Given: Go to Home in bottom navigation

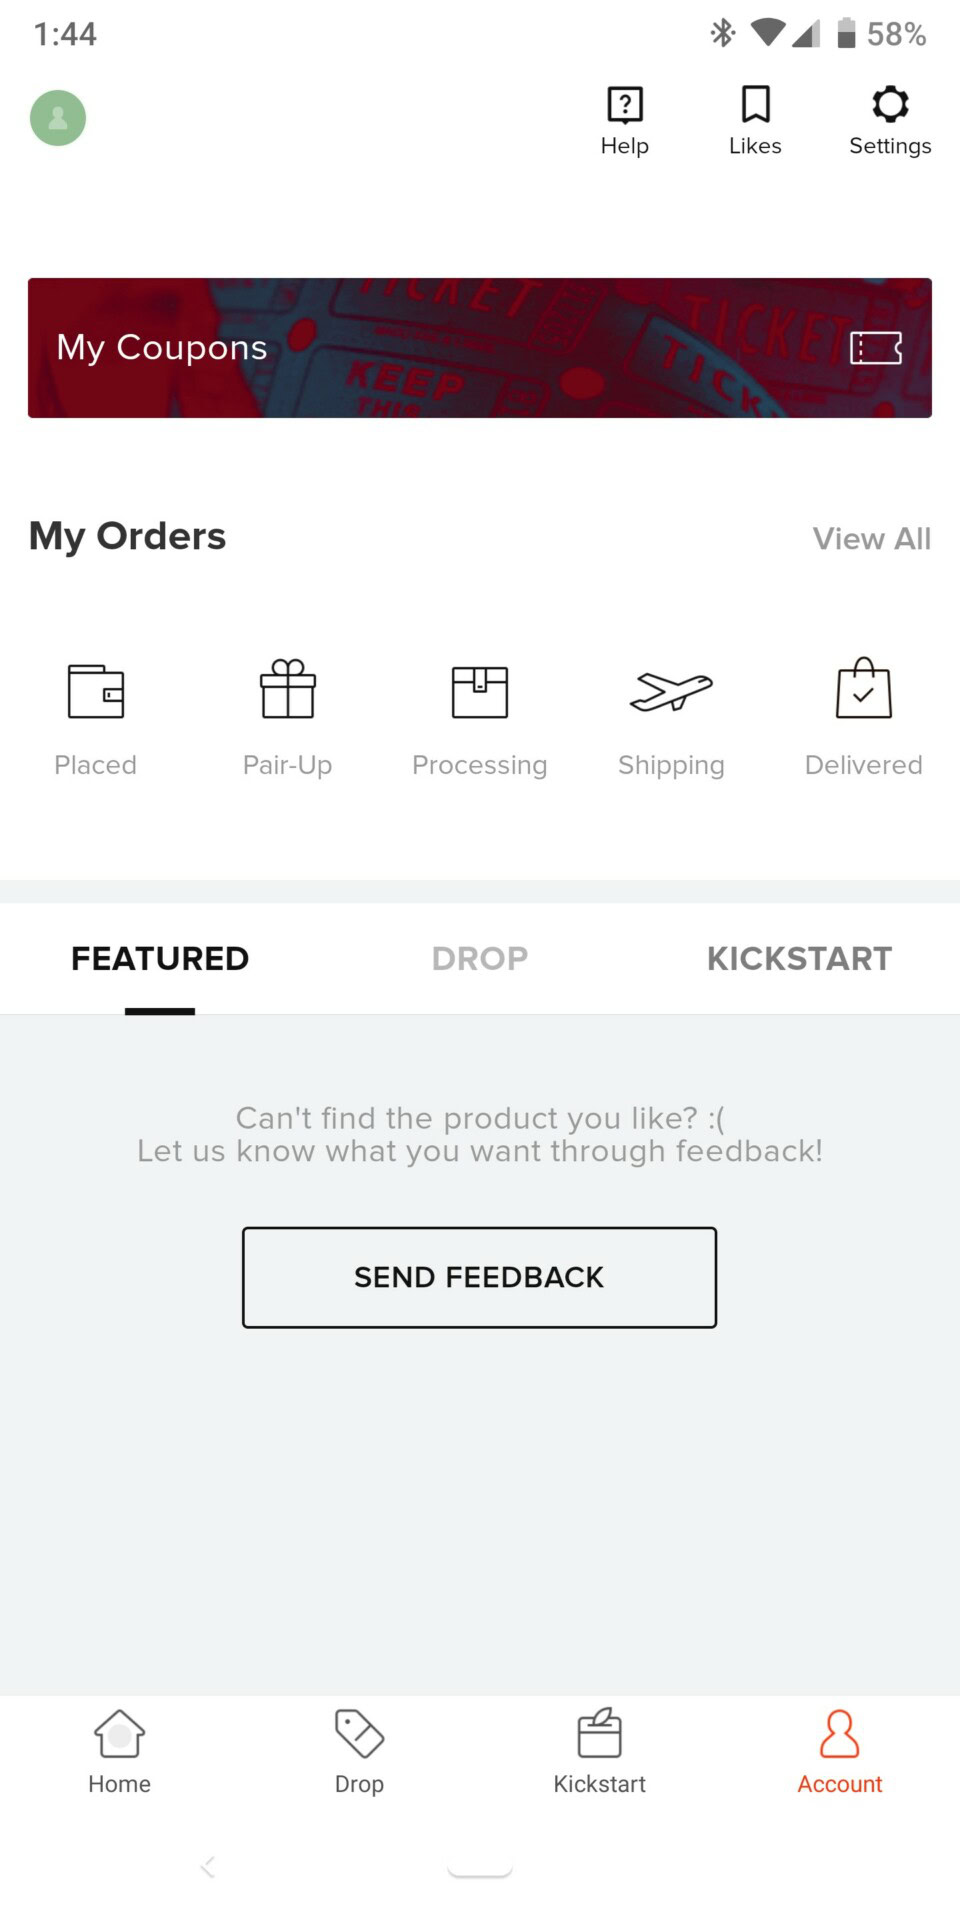Looking at the screenshot, I should tap(120, 1750).
